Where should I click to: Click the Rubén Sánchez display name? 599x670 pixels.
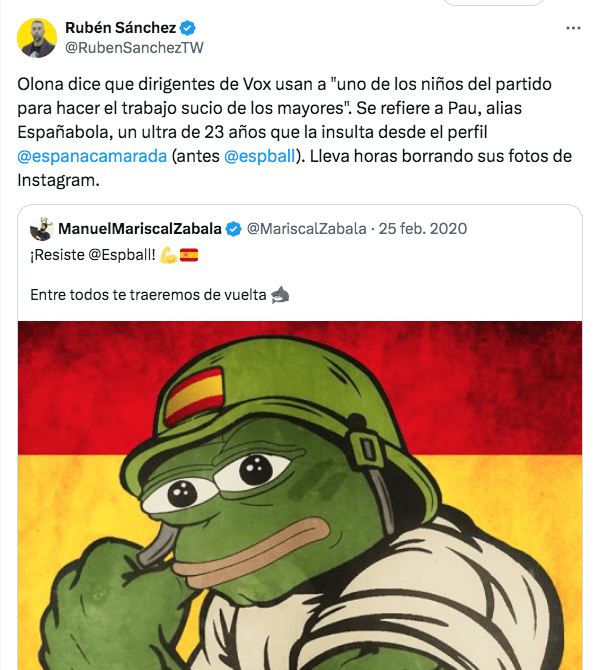[x=120, y=28]
